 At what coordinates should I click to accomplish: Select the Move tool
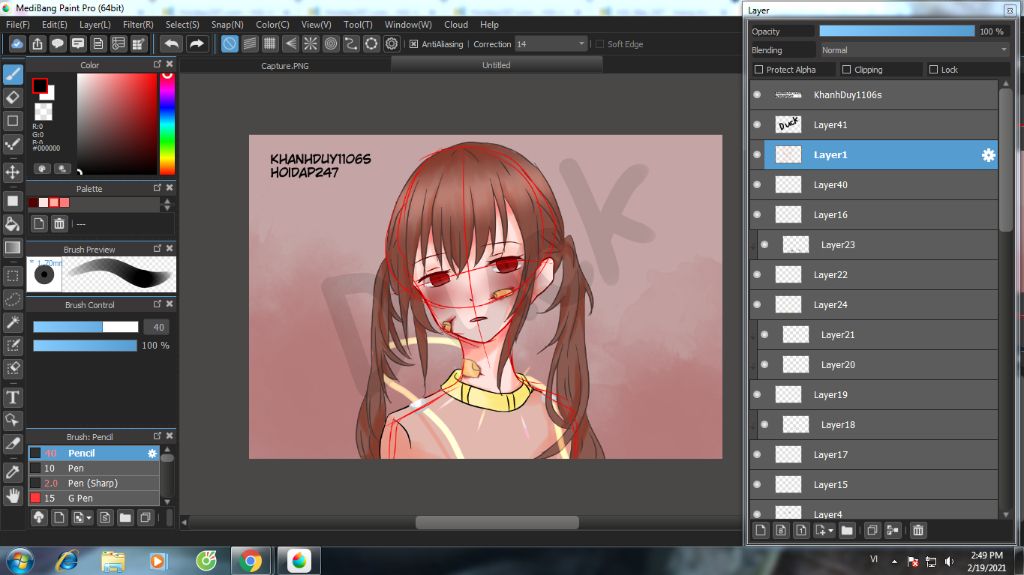(x=12, y=172)
